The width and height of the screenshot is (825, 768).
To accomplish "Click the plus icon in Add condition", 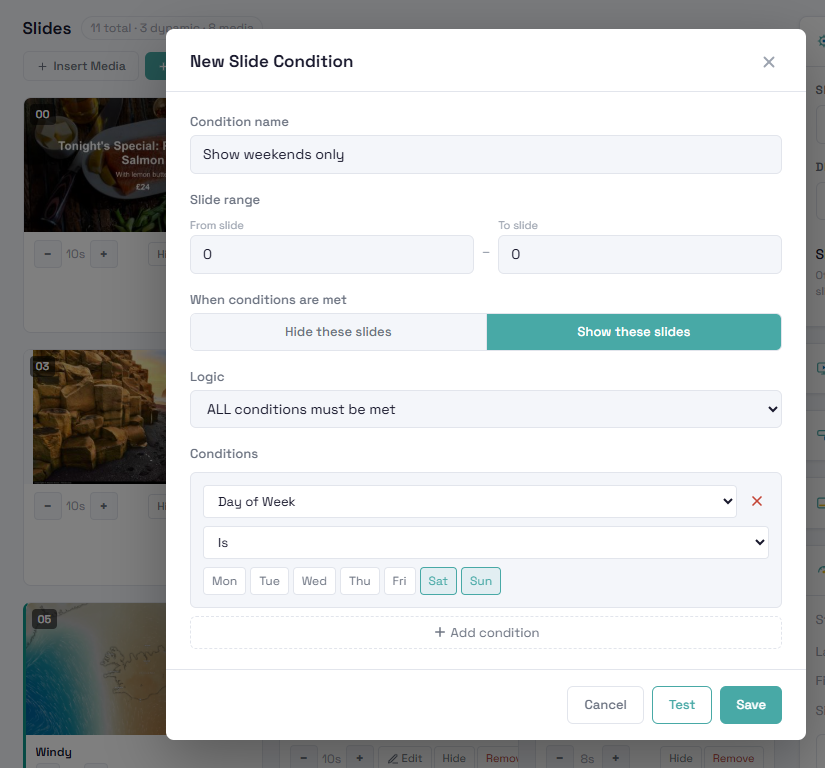I will [x=440, y=632].
